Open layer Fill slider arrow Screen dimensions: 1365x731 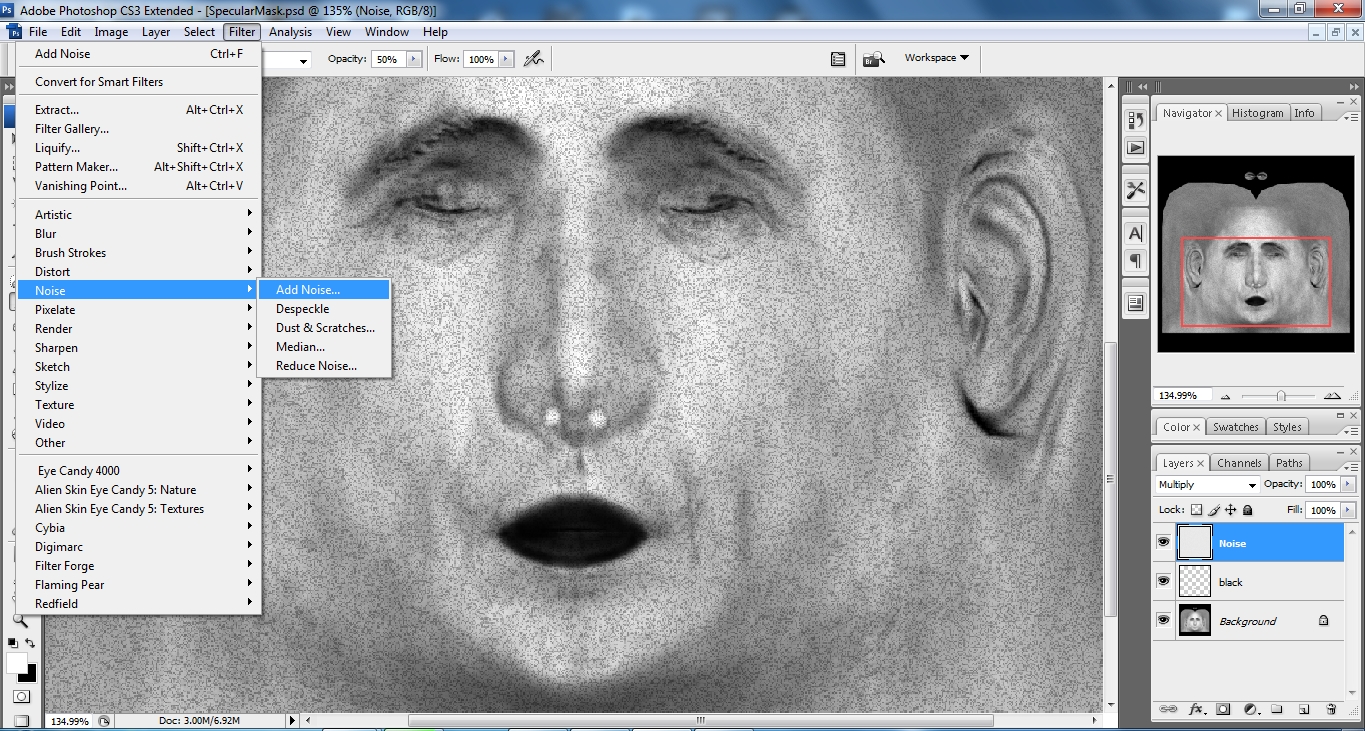[x=1346, y=510]
